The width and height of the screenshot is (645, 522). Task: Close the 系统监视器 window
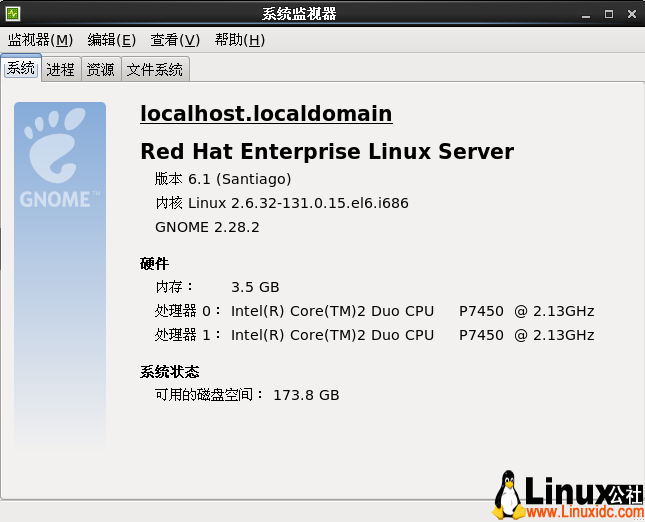[632, 14]
